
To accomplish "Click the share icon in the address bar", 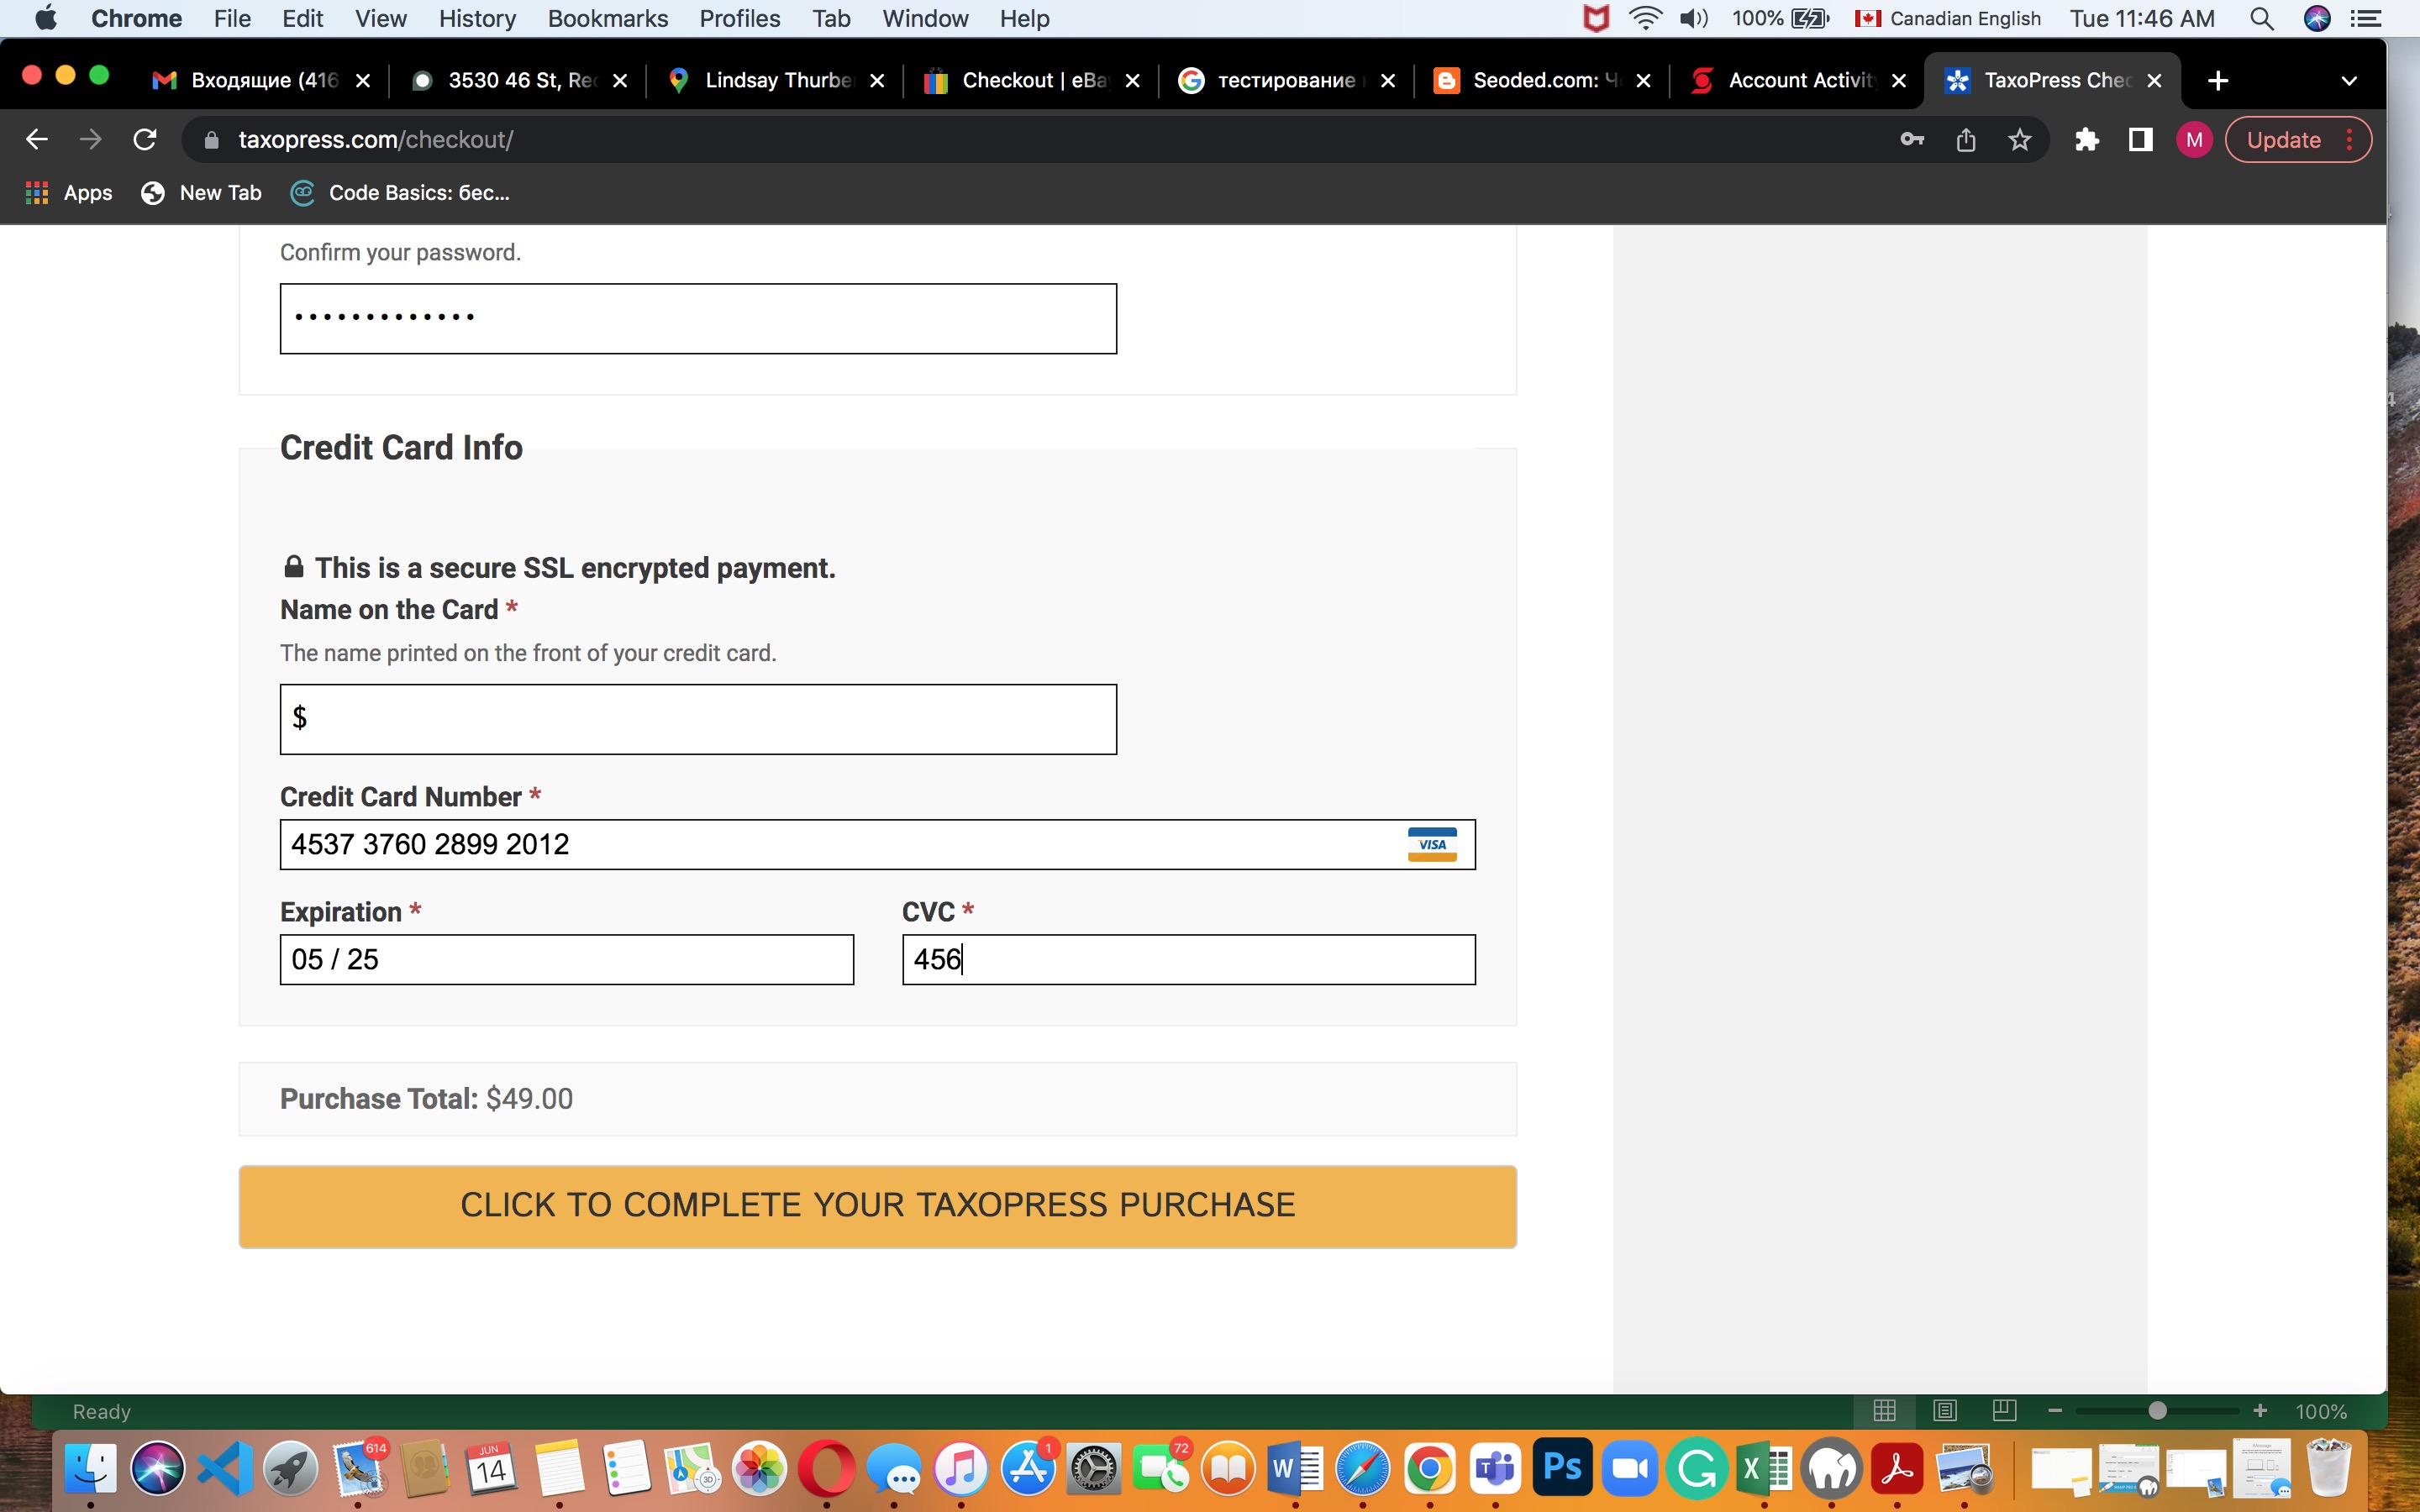I will (1965, 139).
